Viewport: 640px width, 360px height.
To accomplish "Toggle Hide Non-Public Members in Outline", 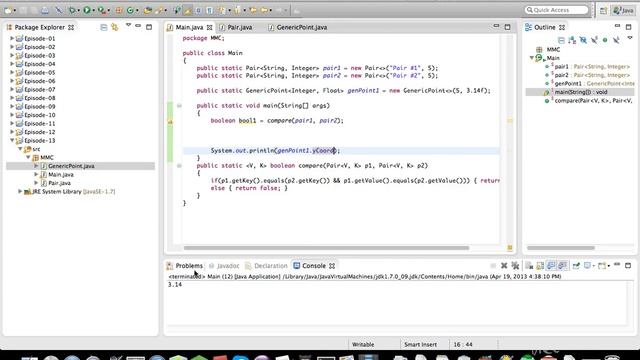I will click(605, 40).
